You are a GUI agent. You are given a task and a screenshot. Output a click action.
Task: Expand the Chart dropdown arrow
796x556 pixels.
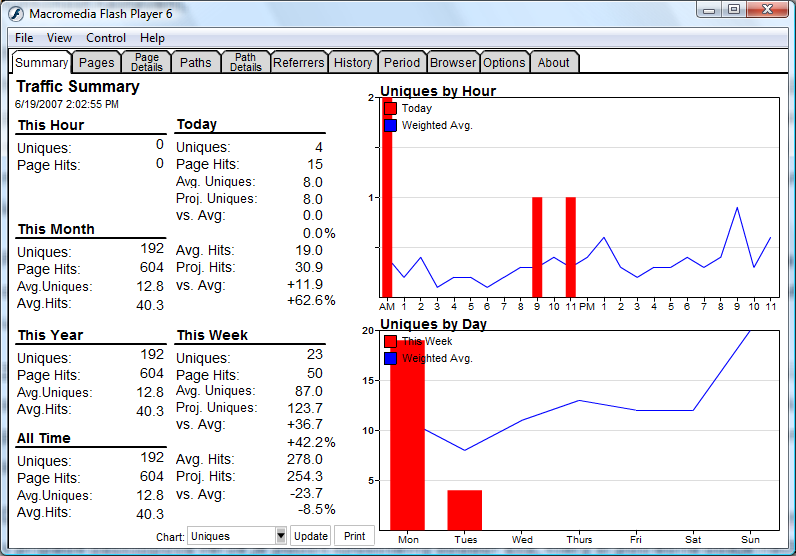coord(281,536)
